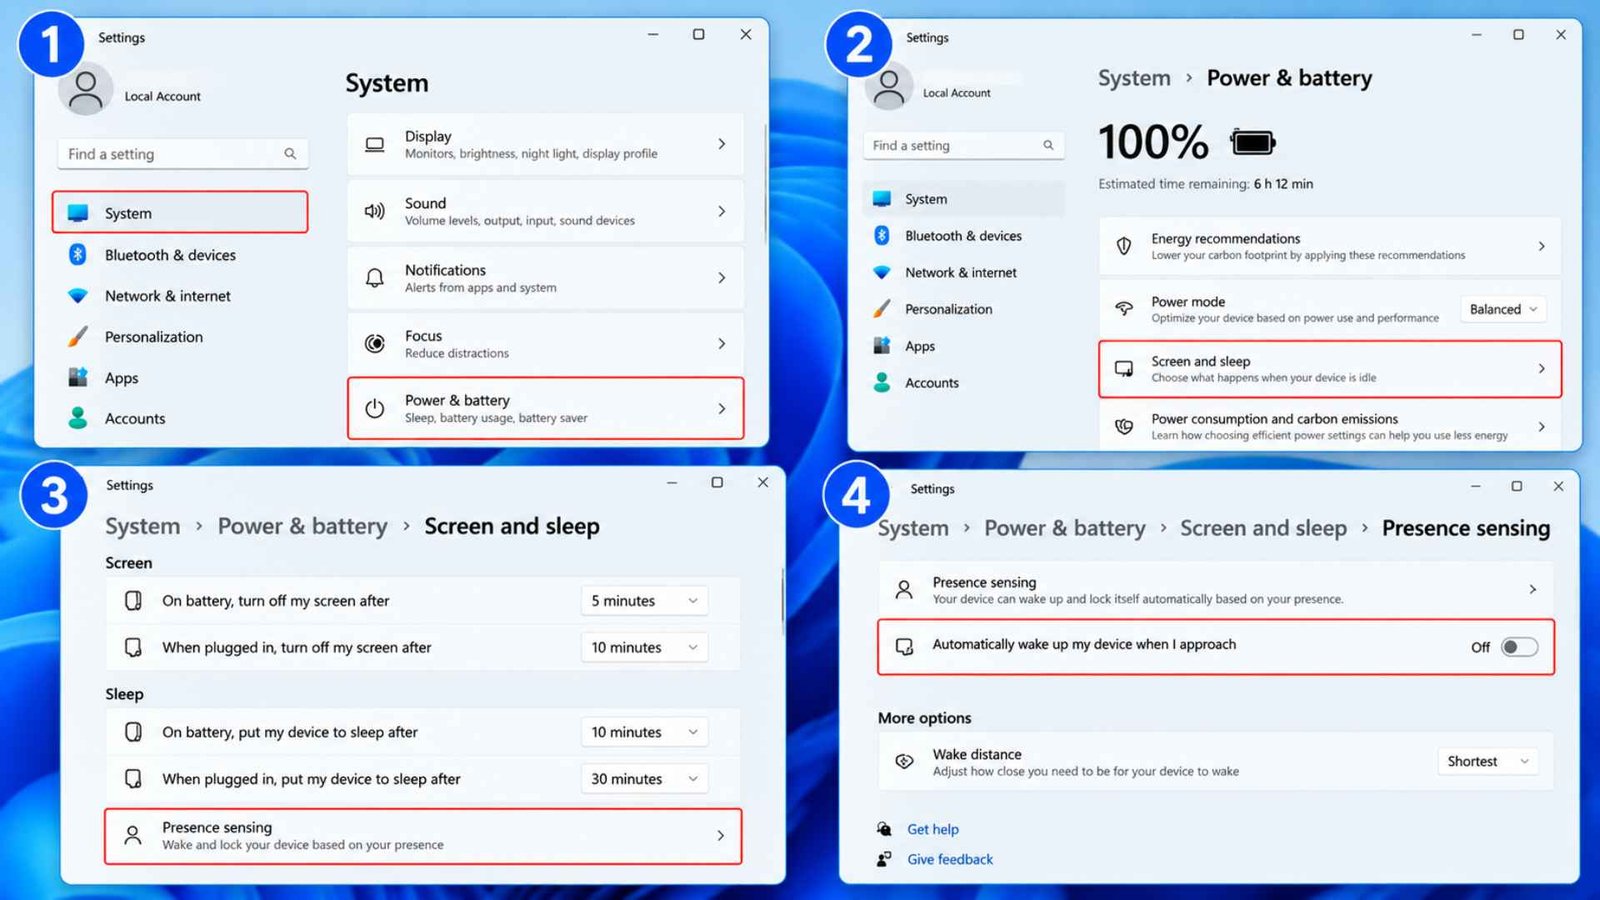The image size is (1600, 900).
Task: Click the Bluetooth icon in window 1 sidebar
Action: click(78, 255)
